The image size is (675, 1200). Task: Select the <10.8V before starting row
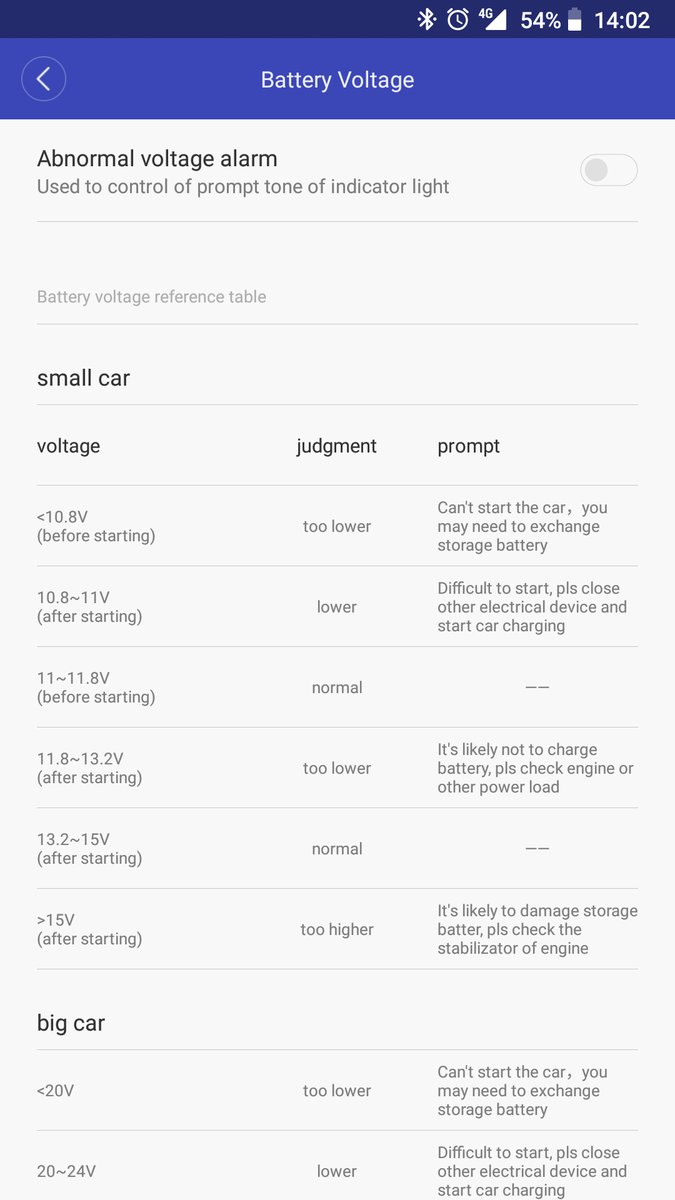337,526
